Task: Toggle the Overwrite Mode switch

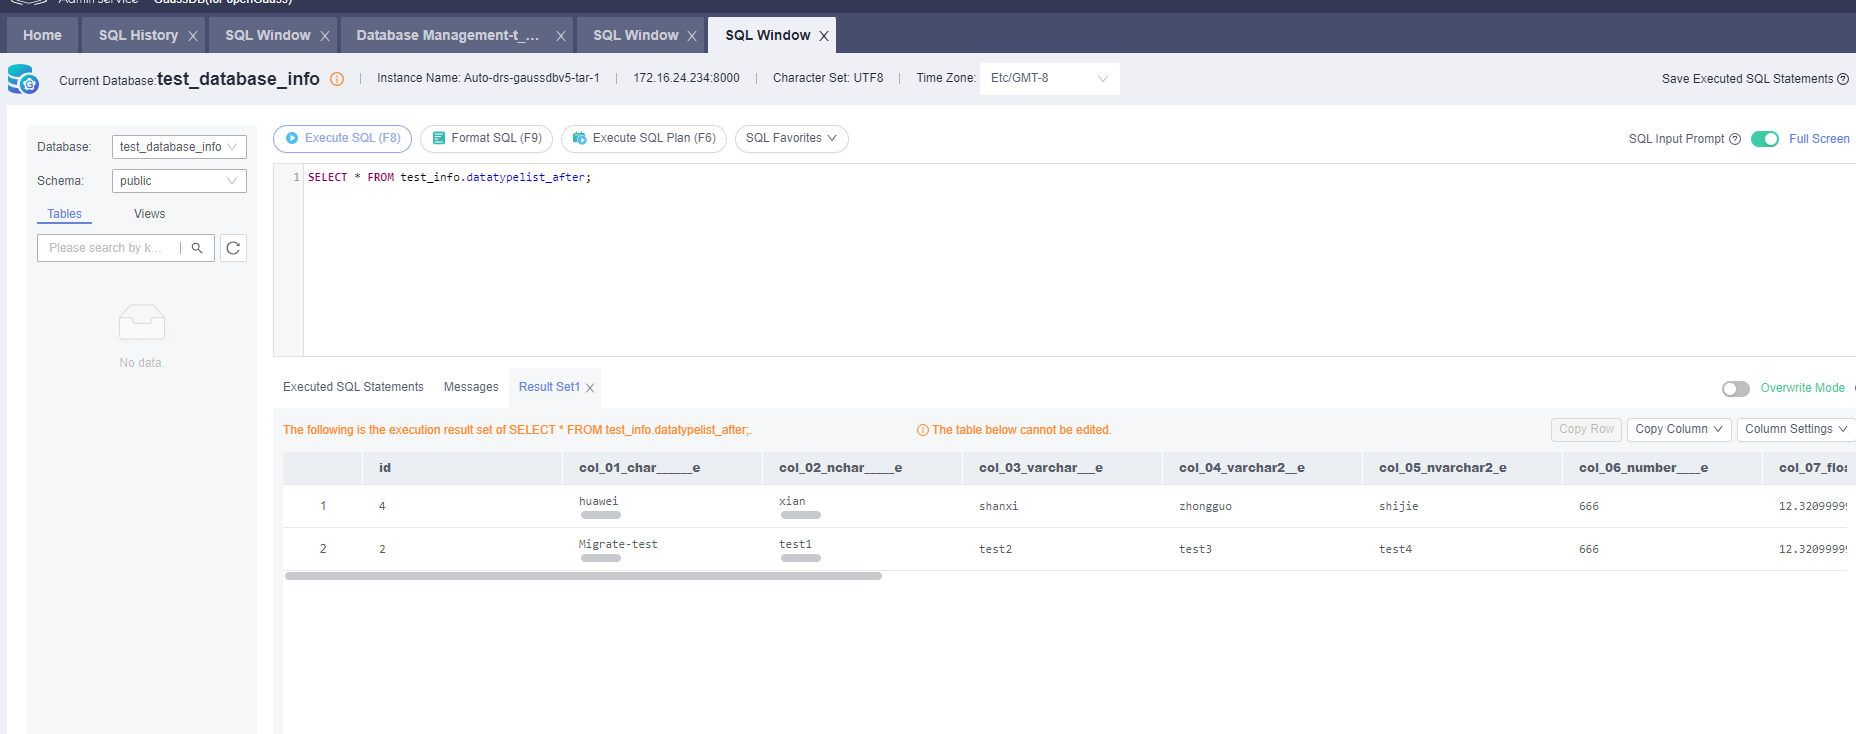Action: [1736, 388]
